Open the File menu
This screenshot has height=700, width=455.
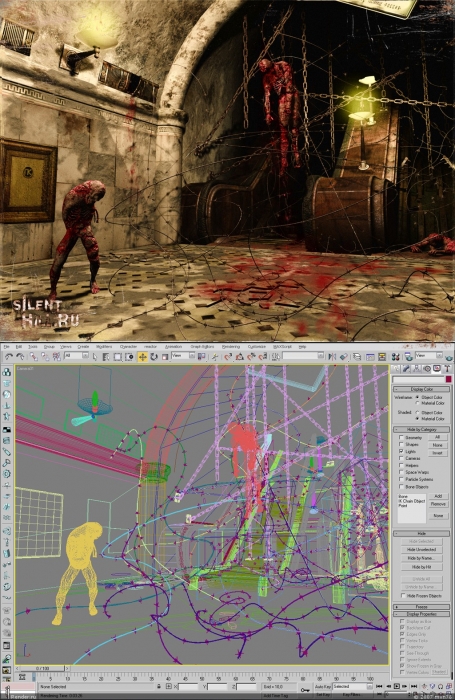7,346
